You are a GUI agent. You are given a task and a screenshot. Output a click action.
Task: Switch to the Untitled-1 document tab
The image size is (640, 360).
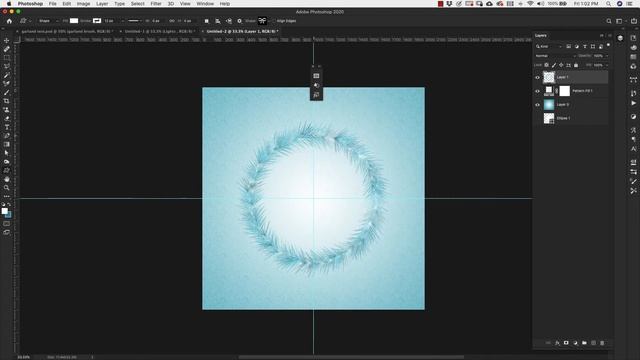pos(160,31)
